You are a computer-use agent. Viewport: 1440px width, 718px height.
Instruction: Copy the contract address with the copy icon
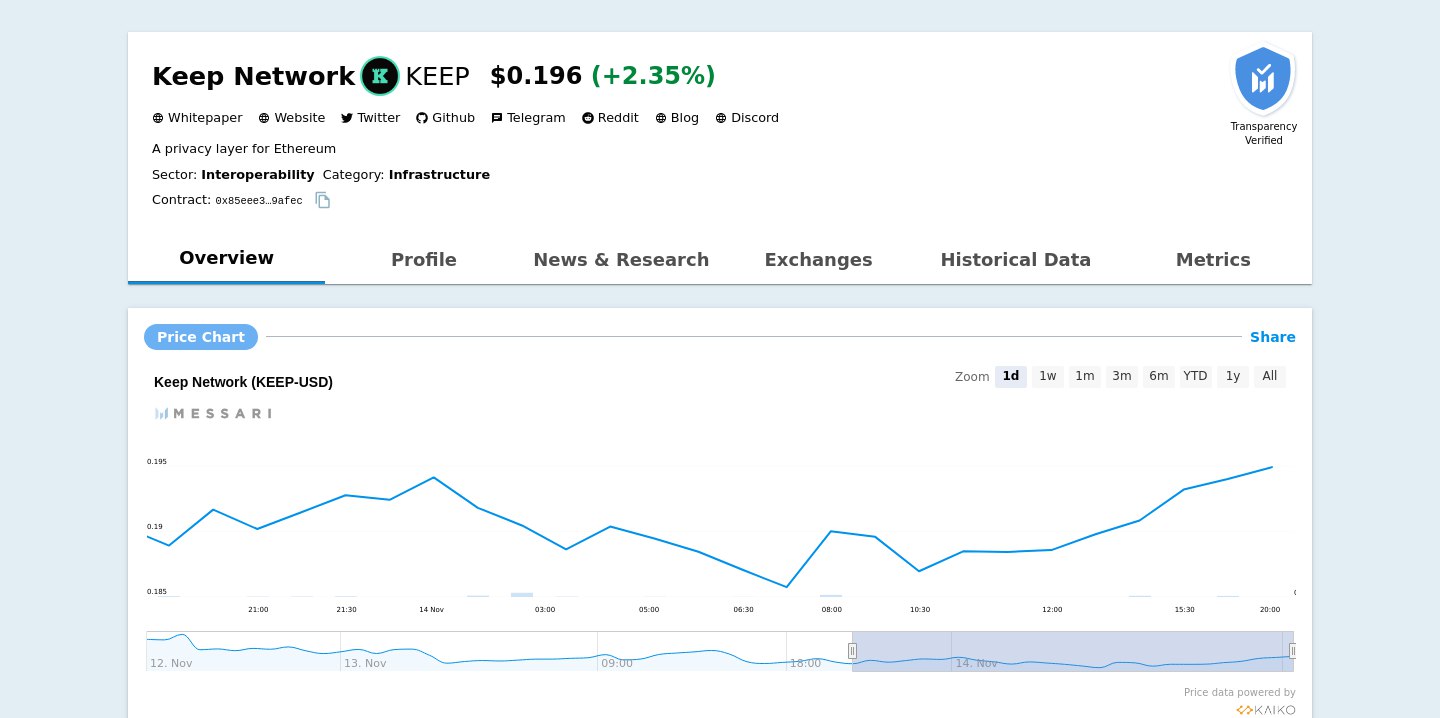pos(323,200)
